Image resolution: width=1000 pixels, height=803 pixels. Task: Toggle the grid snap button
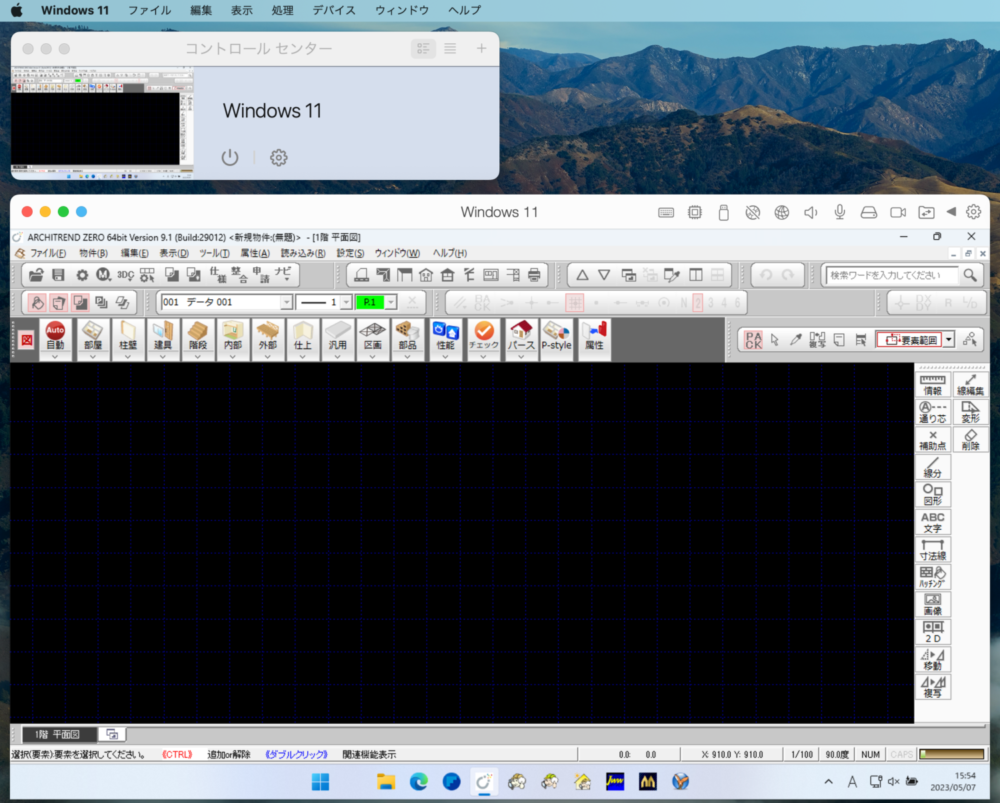[x=575, y=303]
